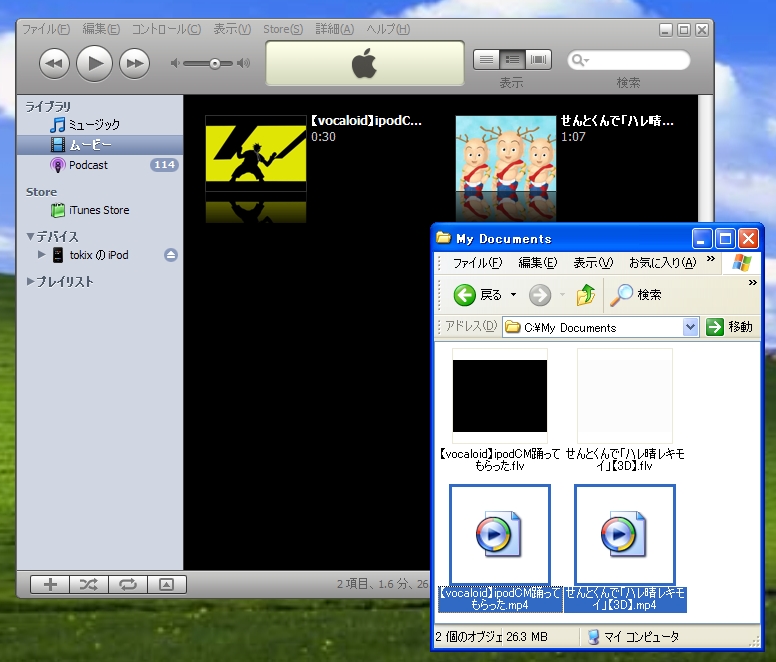Image resolution: width=776 pixels, height=662 pixels.
Task: Open iTunes 詳細(A) menu
Action: (335, 29)
